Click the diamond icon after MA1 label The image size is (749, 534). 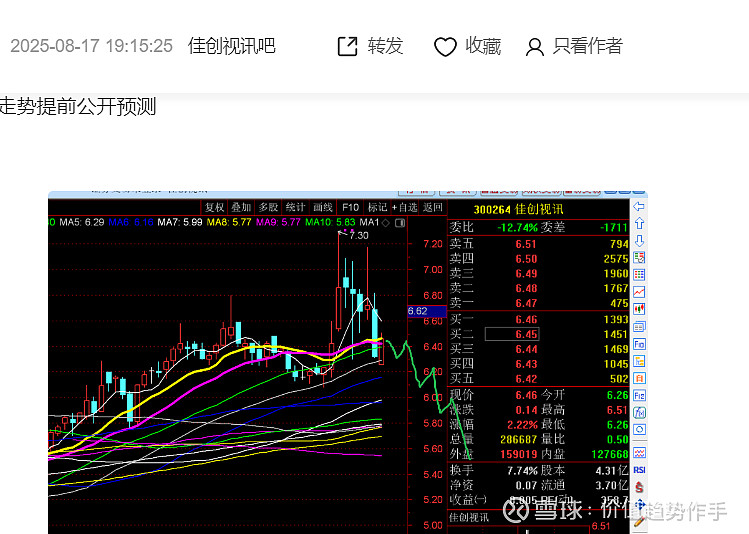[x=386, y=223]
